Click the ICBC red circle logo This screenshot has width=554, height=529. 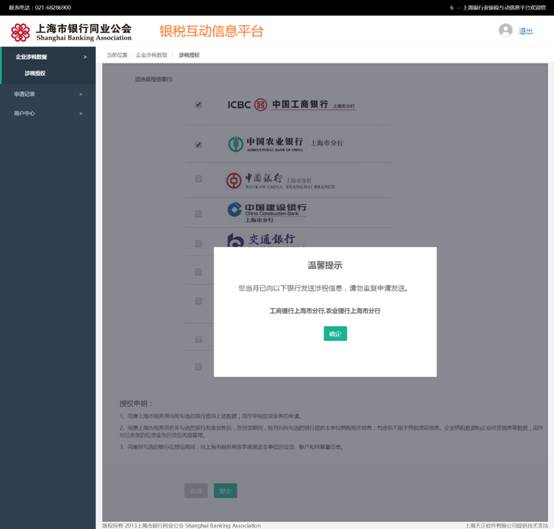261,105
